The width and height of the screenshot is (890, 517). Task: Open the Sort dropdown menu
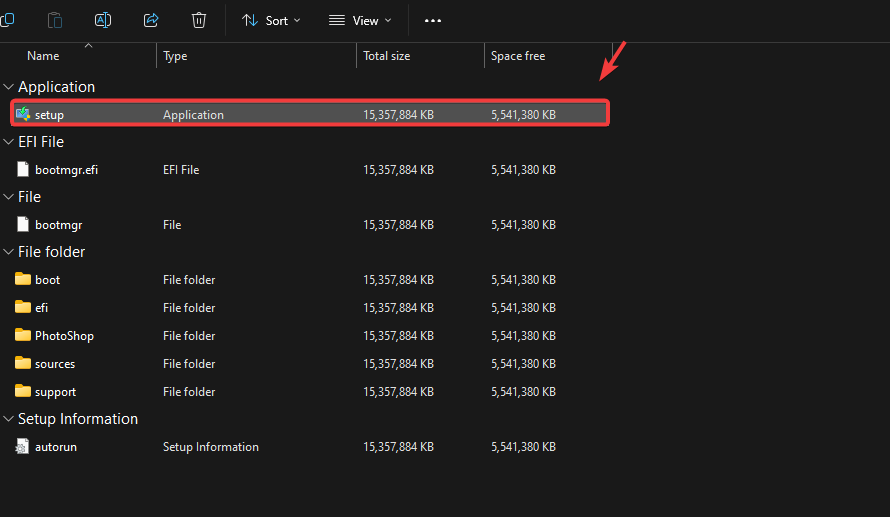(x=271, y=20)
